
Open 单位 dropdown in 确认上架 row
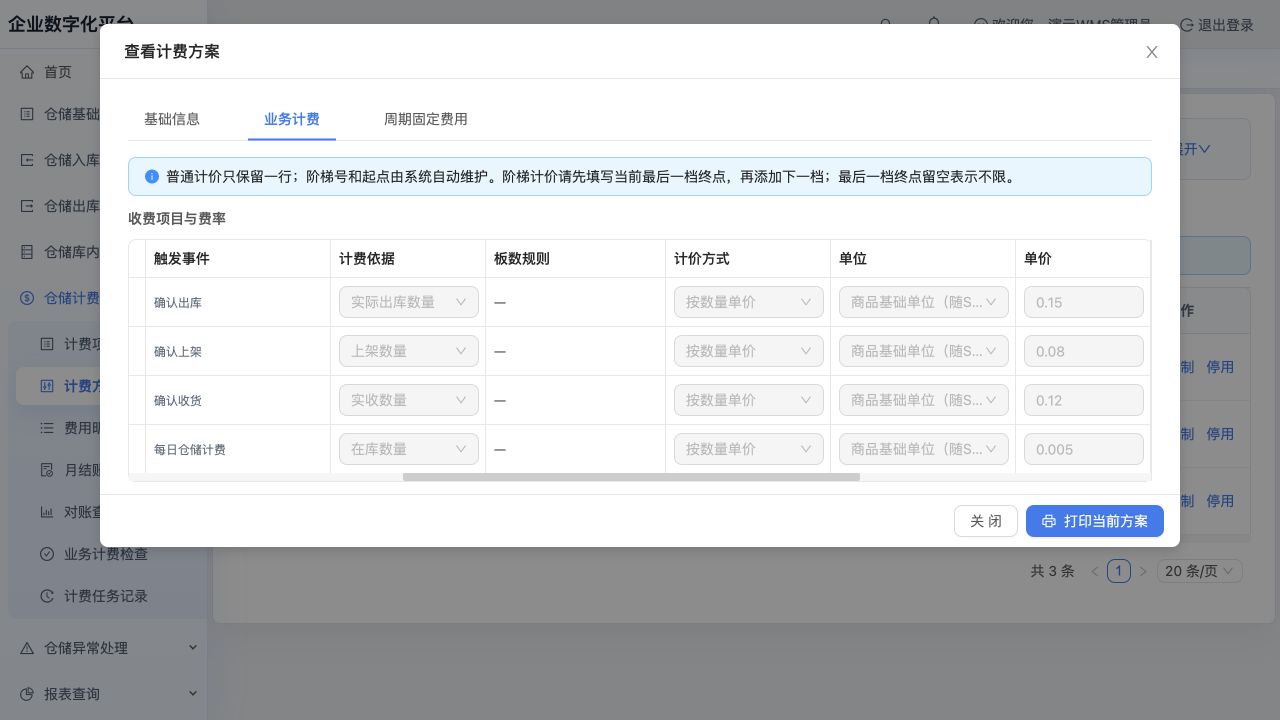[x=924, y=351]
